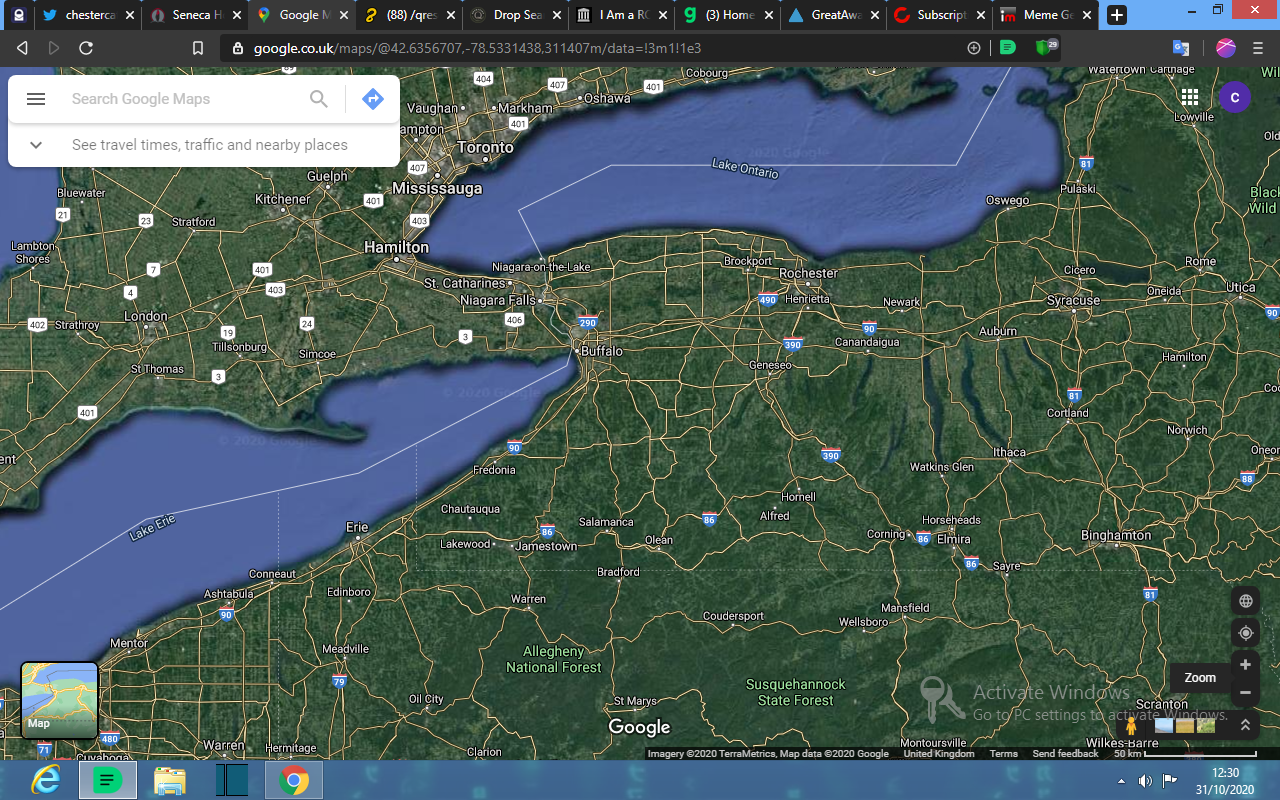Close the Google Maps tab
Image resolution: width=1280 pixels, height=800 pixels.
tap(343, 15)
